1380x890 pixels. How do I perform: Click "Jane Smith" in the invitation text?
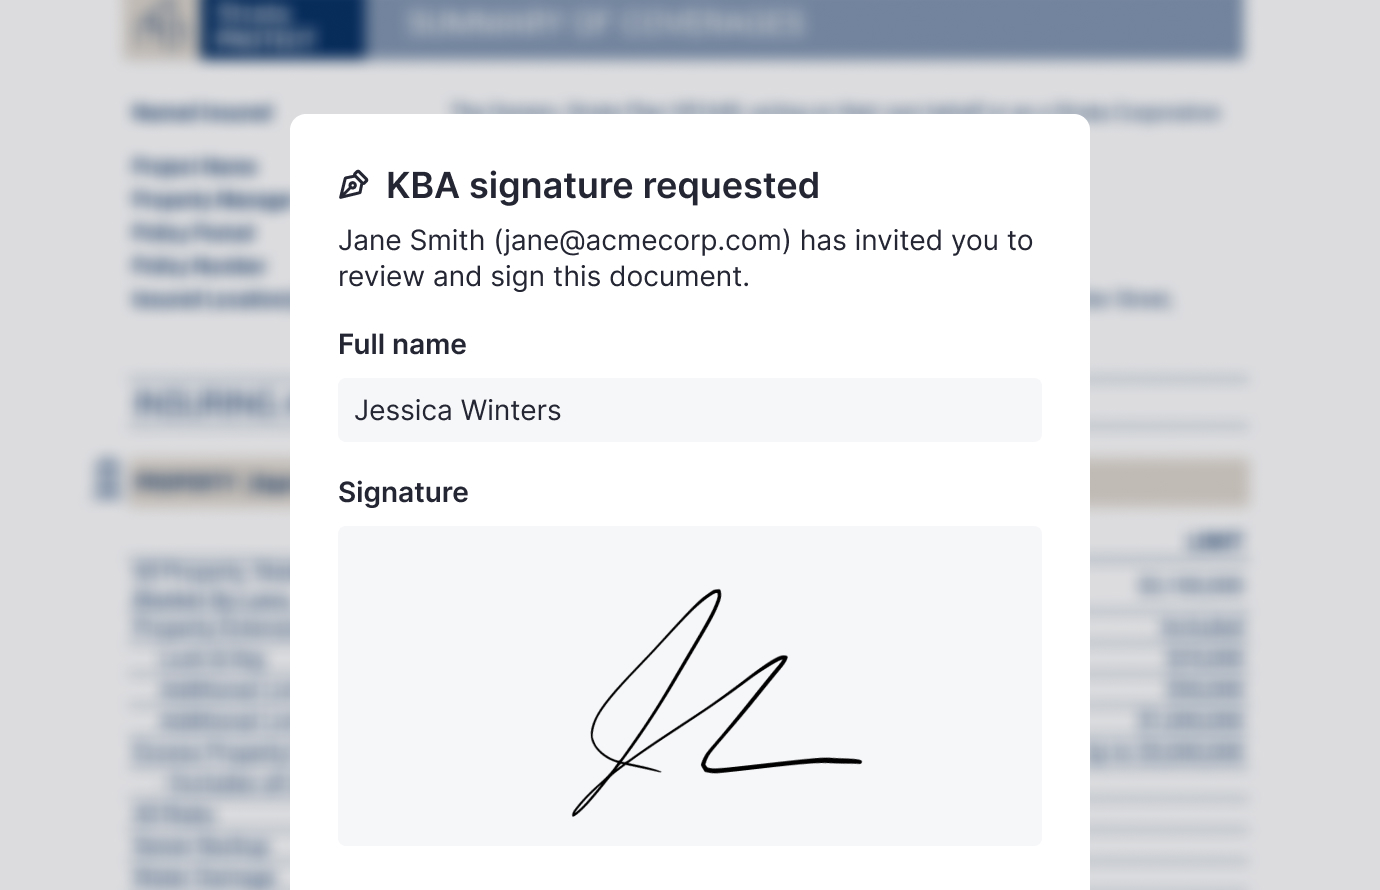411,241
